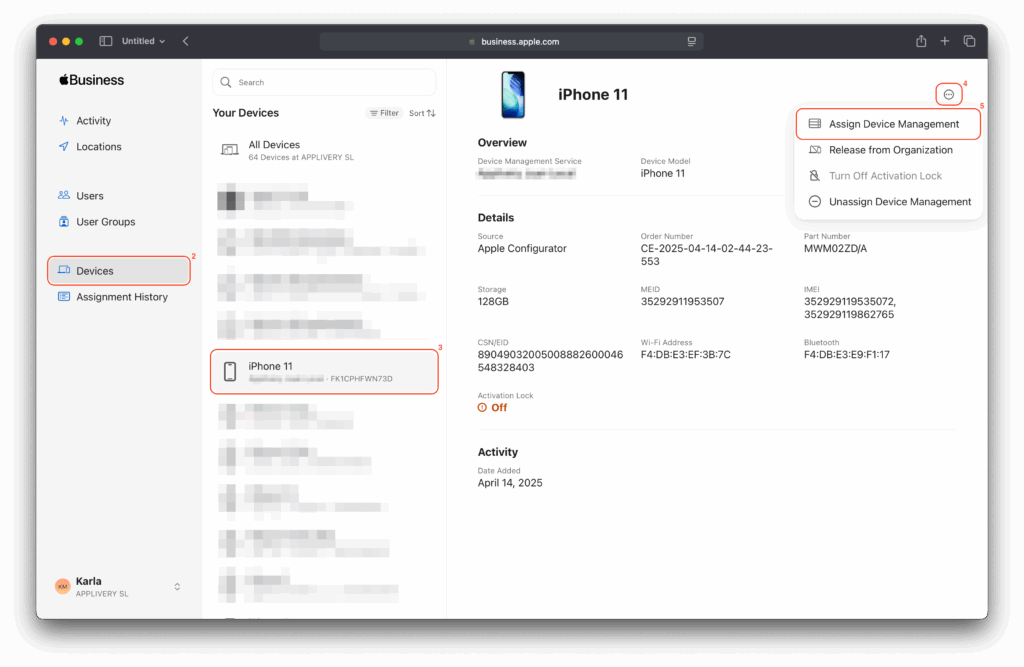1024x667 pixels.
Task: Click the Safari back arrow
Action: [x=186, y=41]
